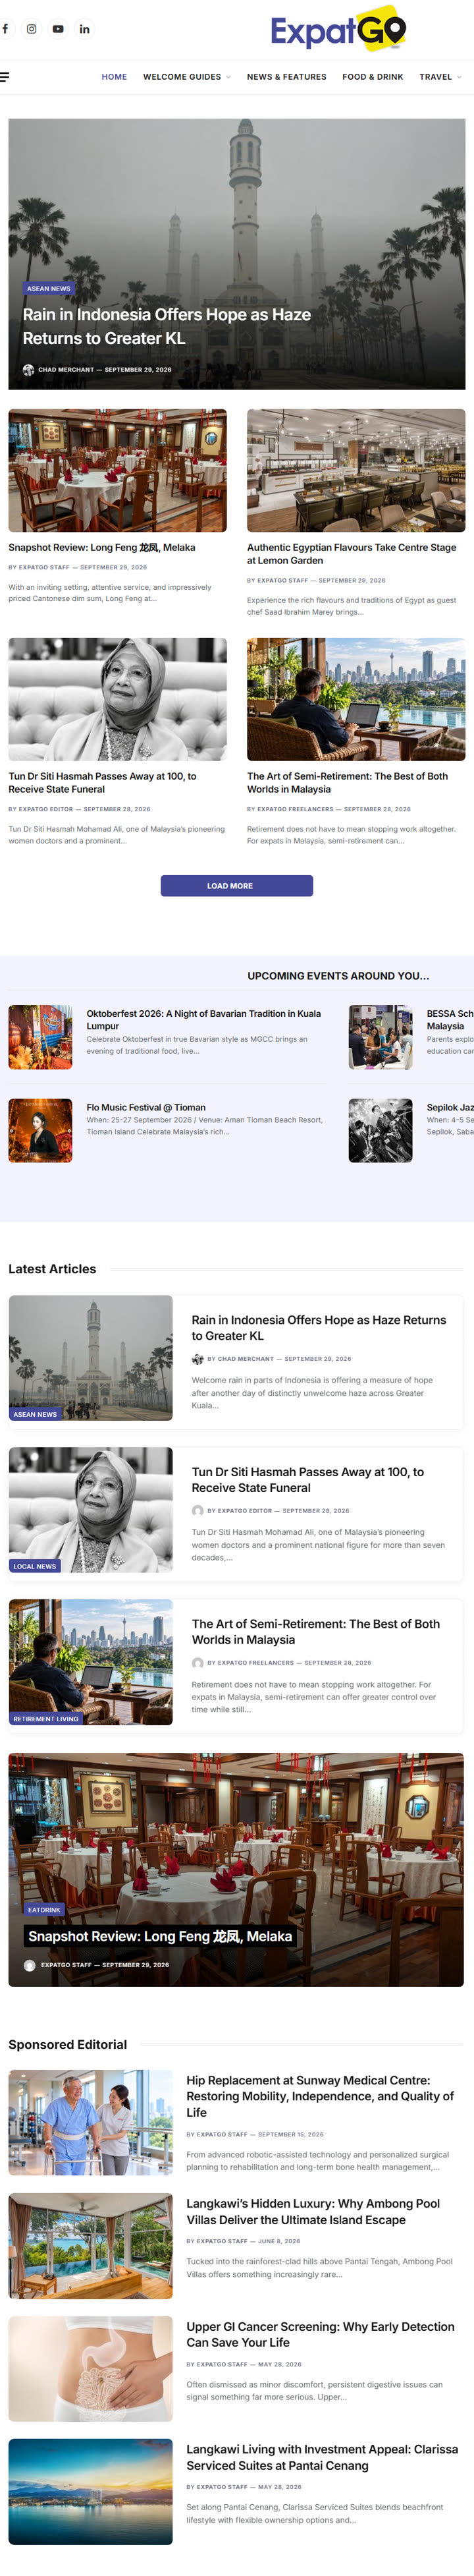Click ASEAN NEWS tag on hero image
Screen dimensions: 474x2576
click(x=49, y=288)
